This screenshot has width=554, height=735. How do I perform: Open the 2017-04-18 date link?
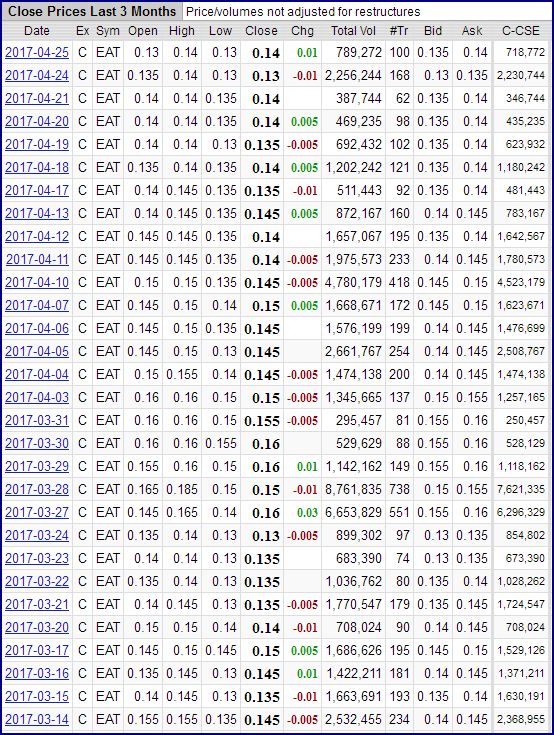point(37,167)
